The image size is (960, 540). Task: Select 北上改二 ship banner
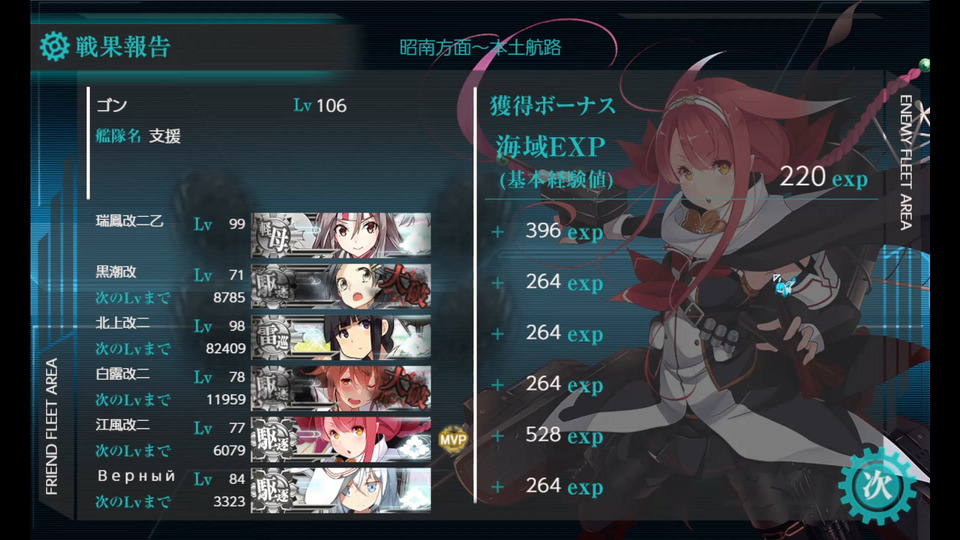click(341, 337)
